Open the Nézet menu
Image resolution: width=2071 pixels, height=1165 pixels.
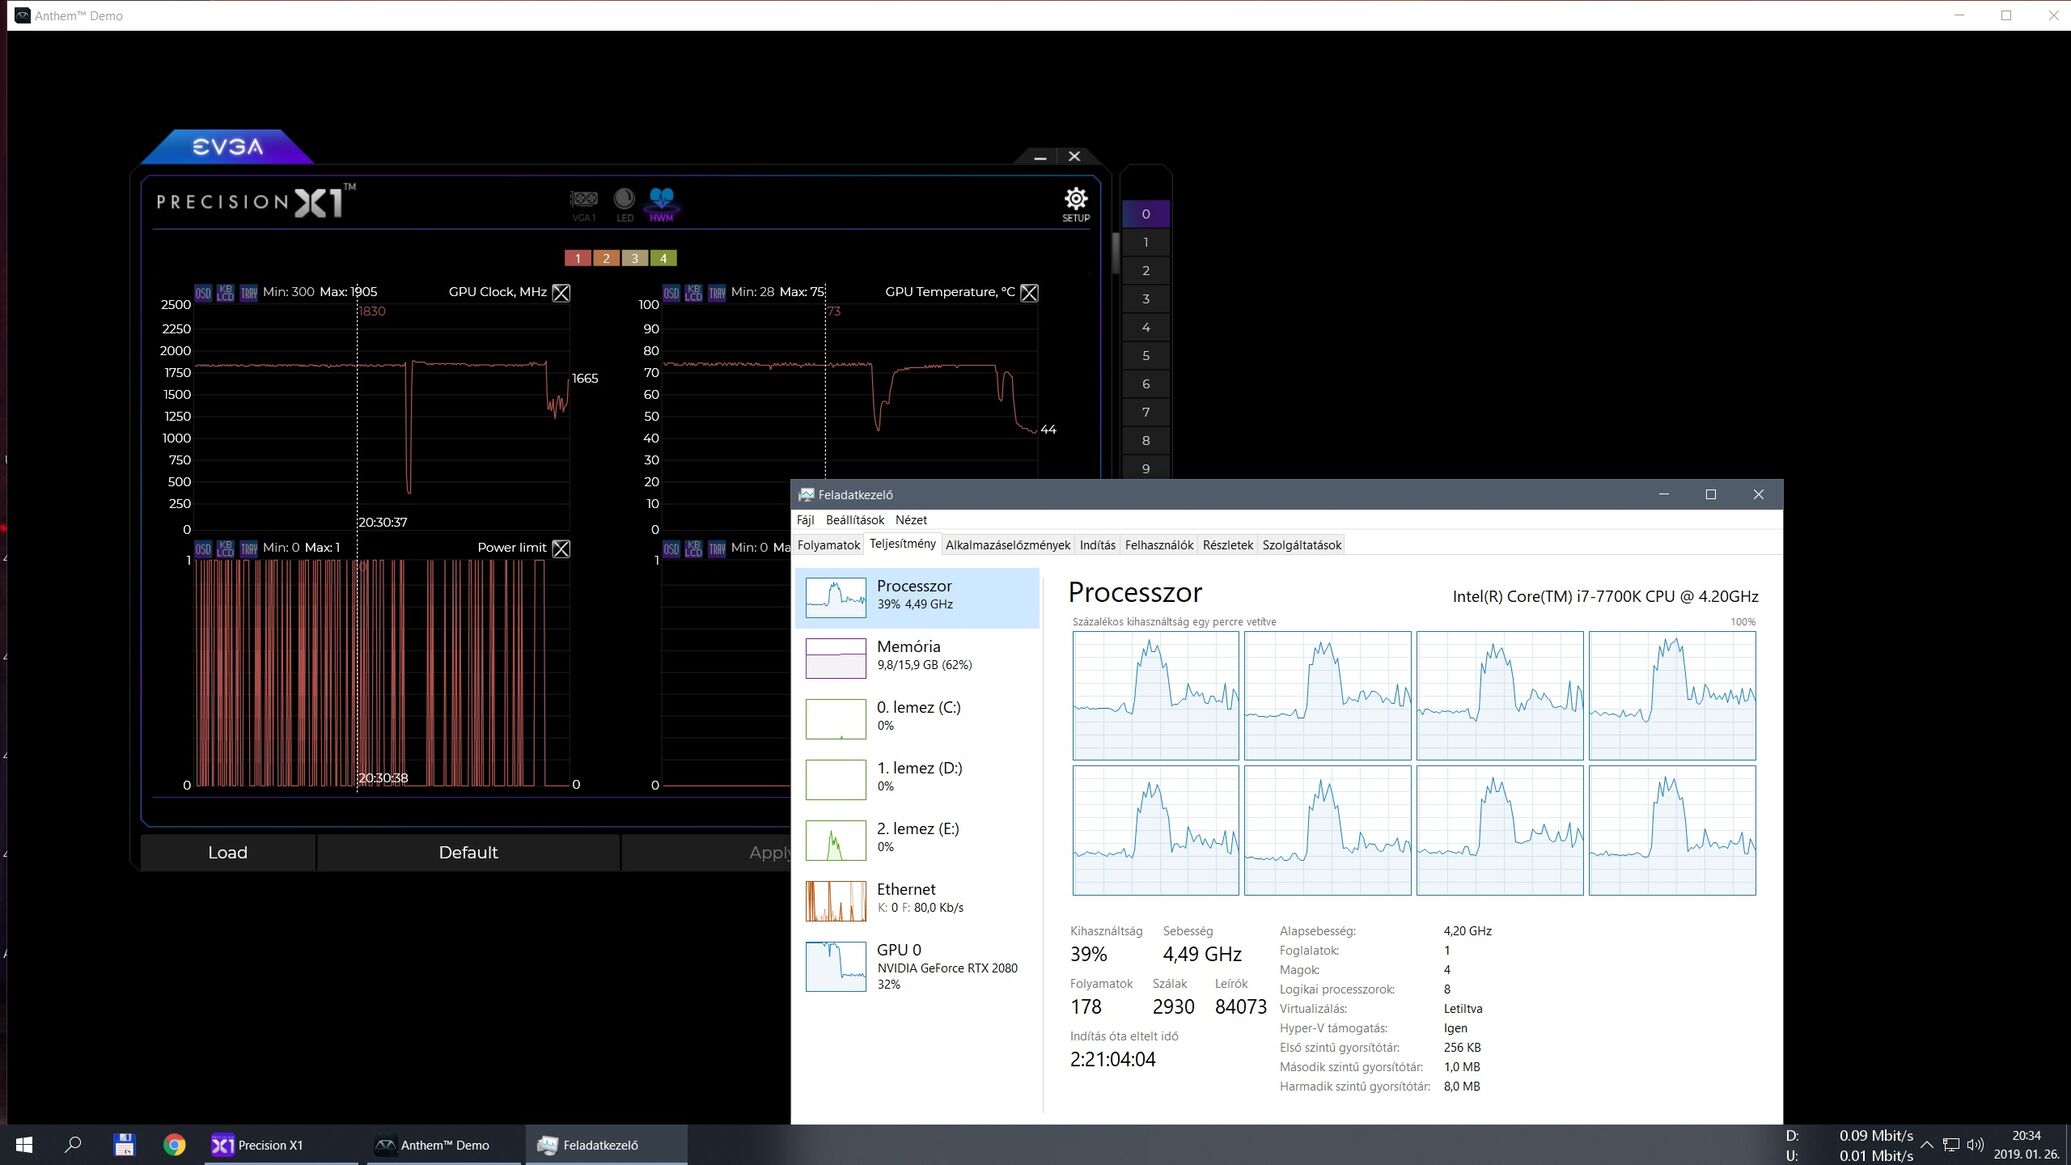click(x=911, y=520)
